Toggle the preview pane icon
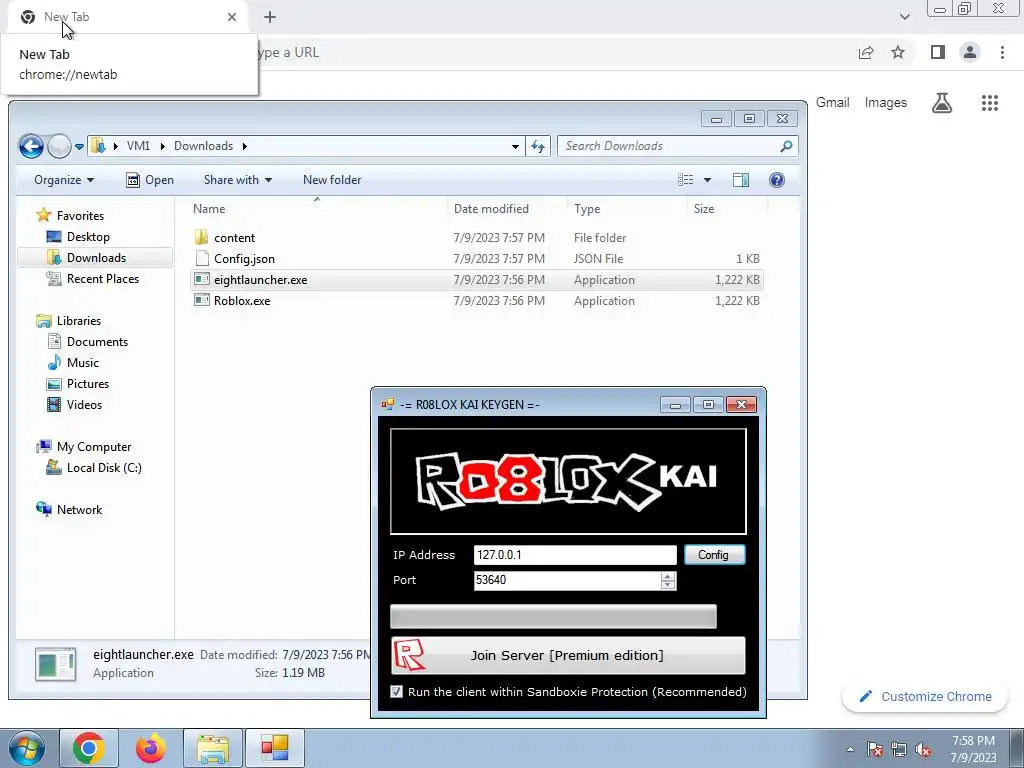This screenshot has height=768, width=1024. pos(741,180)
